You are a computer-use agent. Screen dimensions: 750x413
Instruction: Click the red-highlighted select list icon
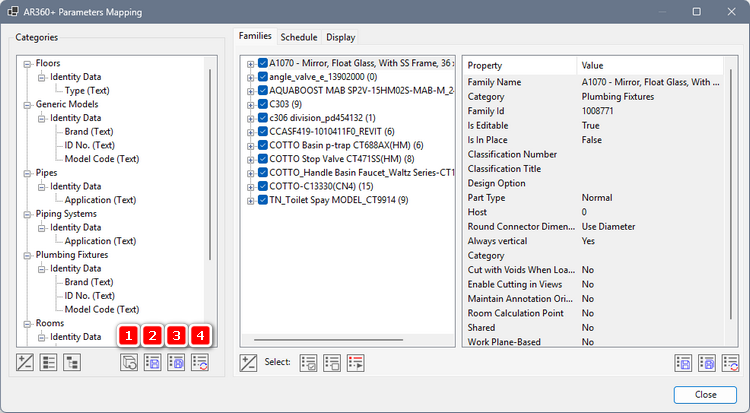(355, 363)
